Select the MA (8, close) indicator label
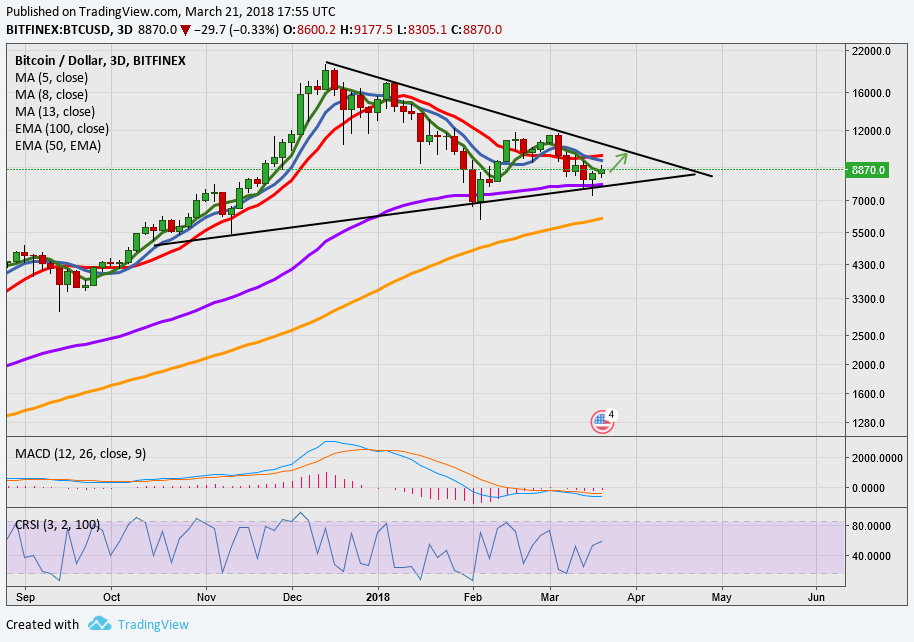Image resolution: width=914 pixels, height=642 pixels. click(x=51, y=94)
